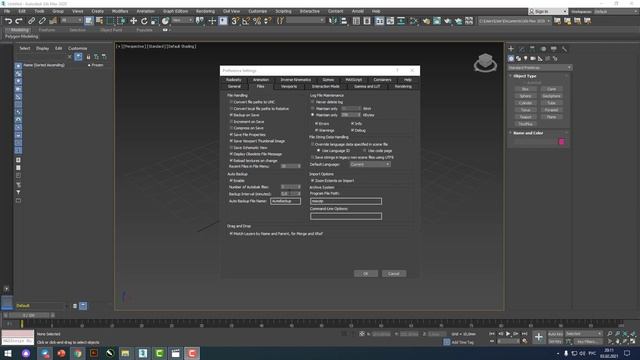Open the project path dropdown in toolbar

pos(514,21)
